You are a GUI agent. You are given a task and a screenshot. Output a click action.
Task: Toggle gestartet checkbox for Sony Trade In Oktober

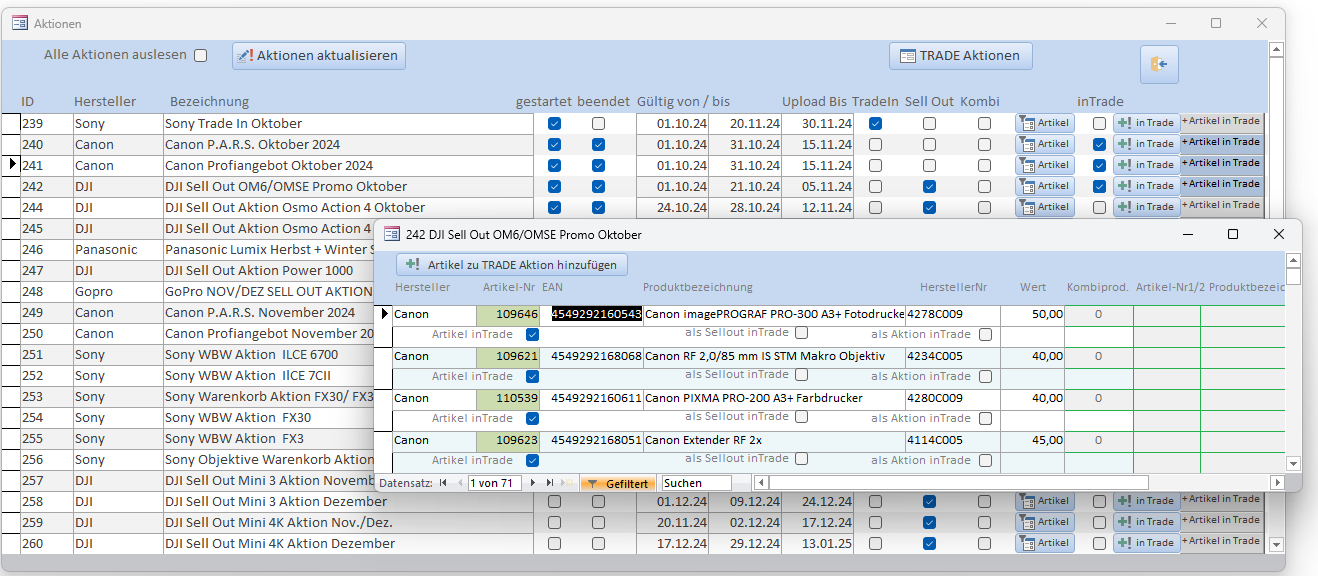point(554,124)
